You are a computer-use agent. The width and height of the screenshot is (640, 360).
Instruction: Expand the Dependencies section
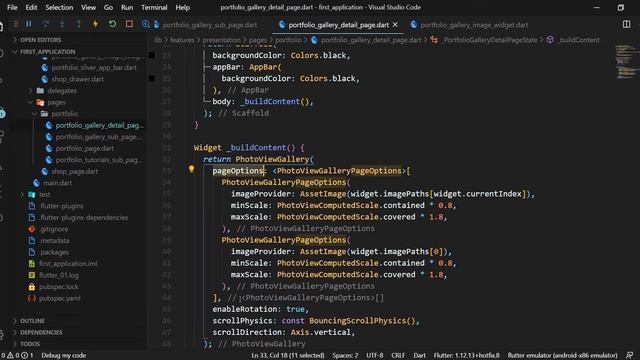coord(41,332)
